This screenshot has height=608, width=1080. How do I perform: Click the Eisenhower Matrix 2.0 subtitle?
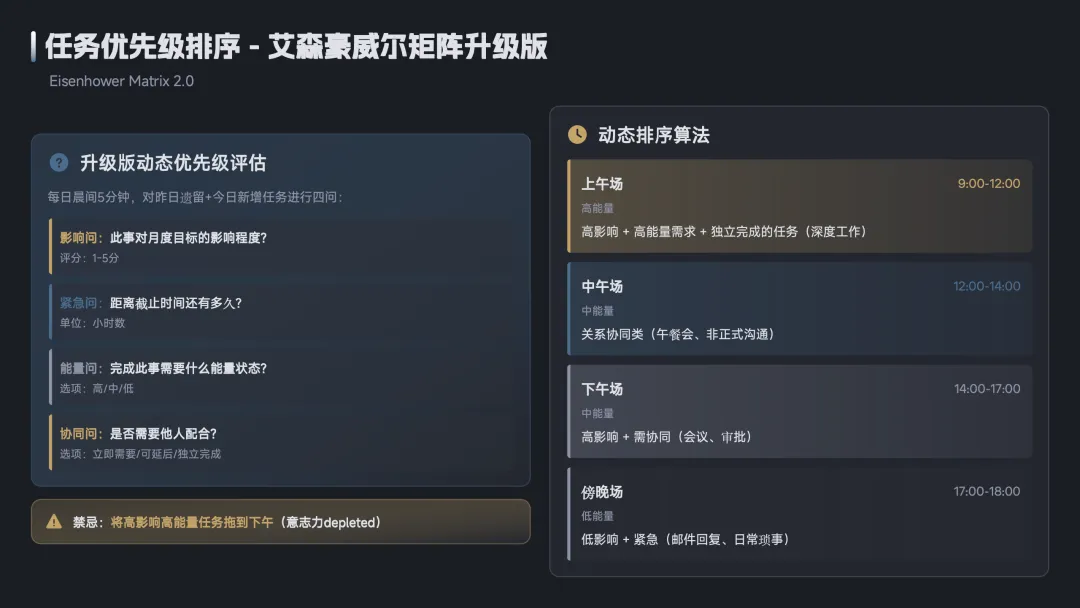(121, 81)
